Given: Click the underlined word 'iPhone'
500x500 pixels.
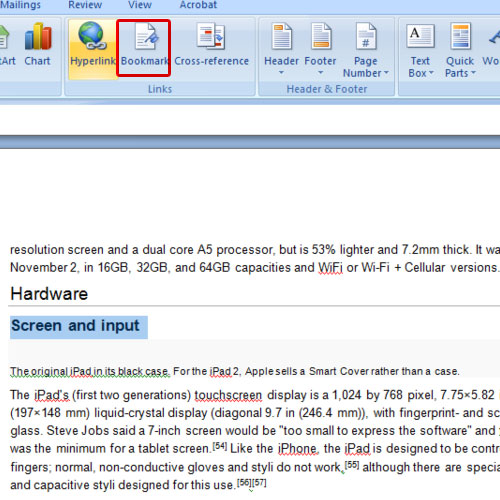Looking at the screenshot, I should (298, 448).
